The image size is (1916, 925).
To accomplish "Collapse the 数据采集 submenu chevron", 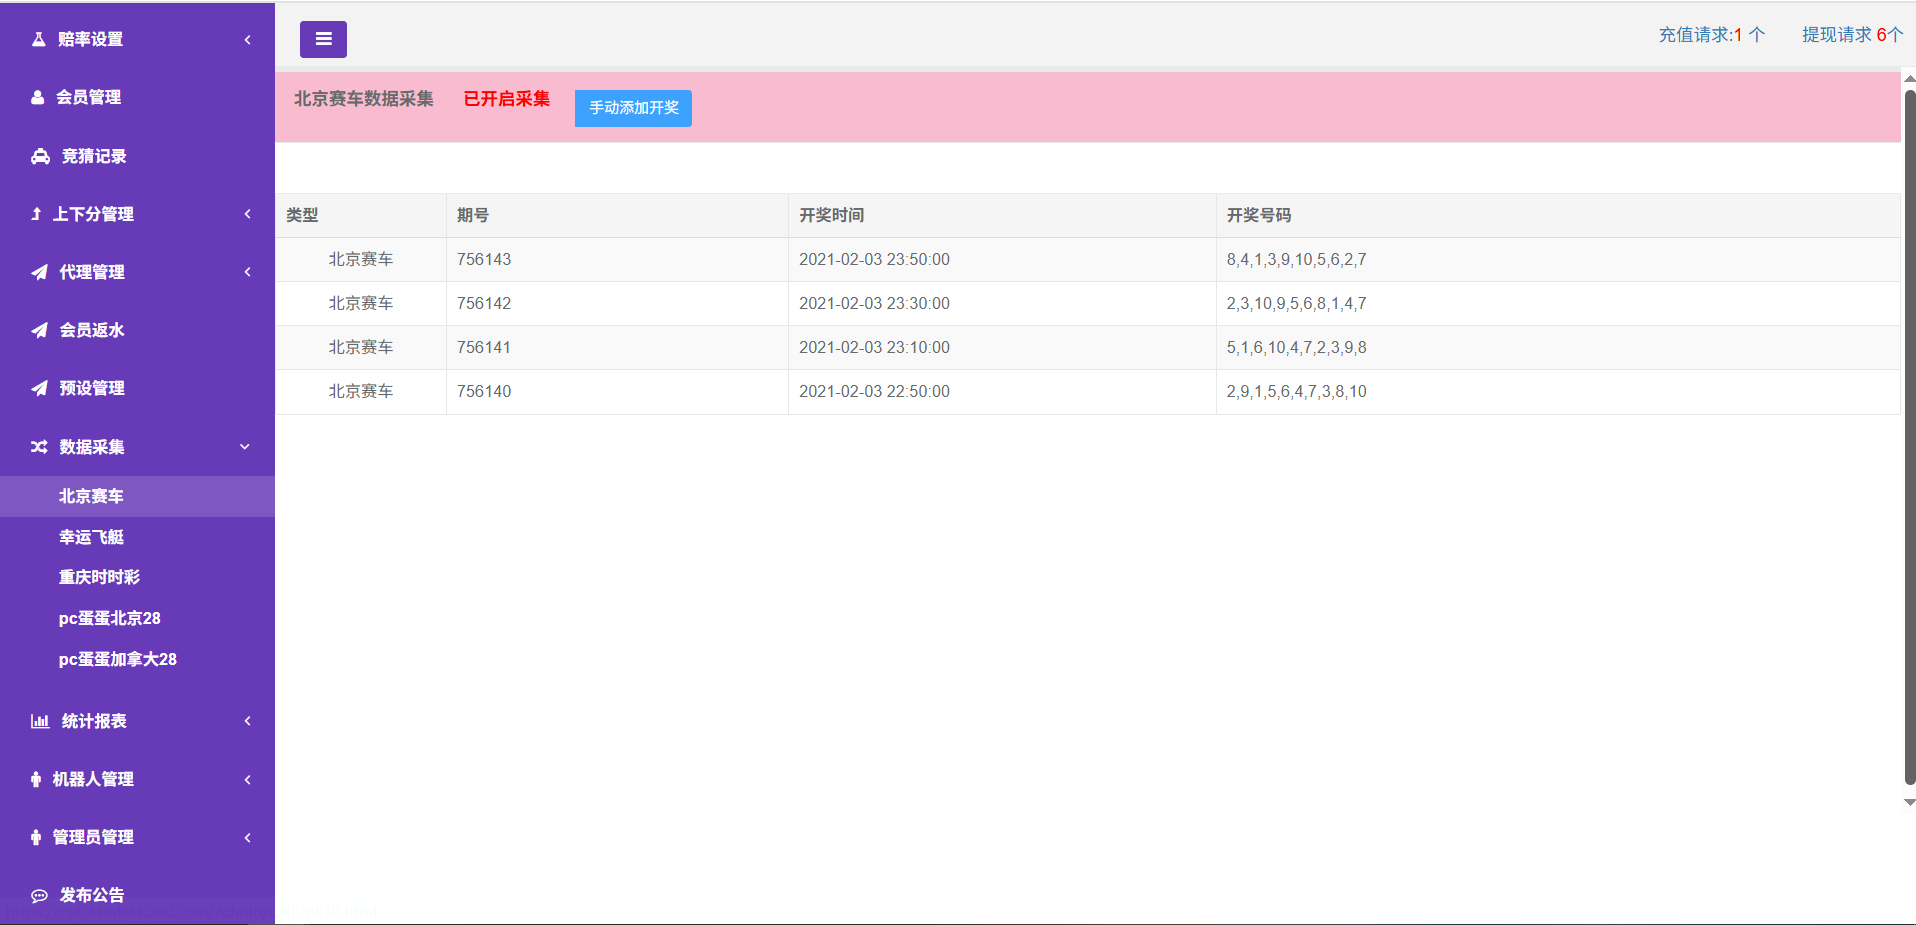I will pos(245,447).
